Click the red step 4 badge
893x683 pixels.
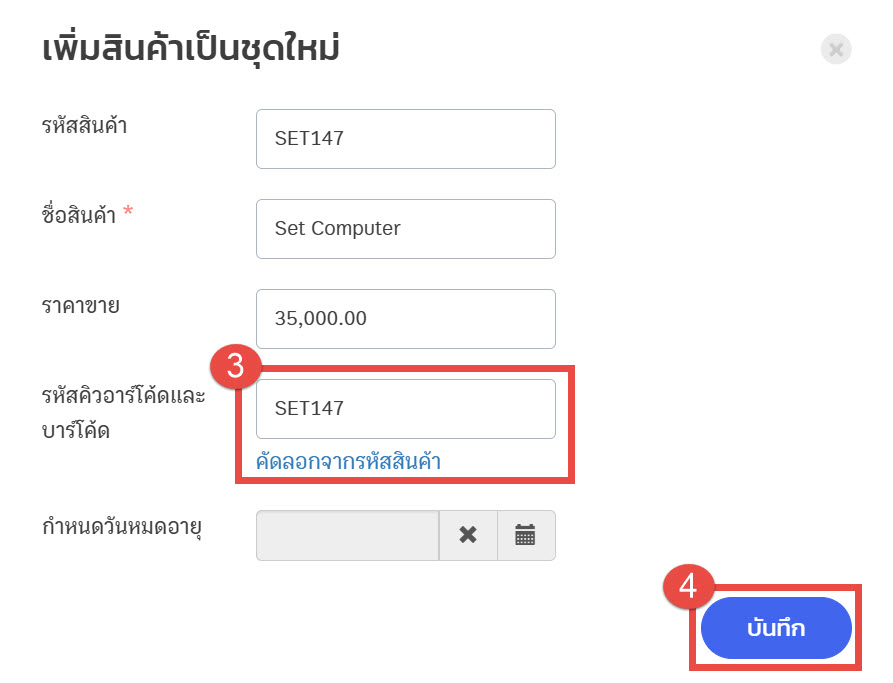click(x=689, y=586)
